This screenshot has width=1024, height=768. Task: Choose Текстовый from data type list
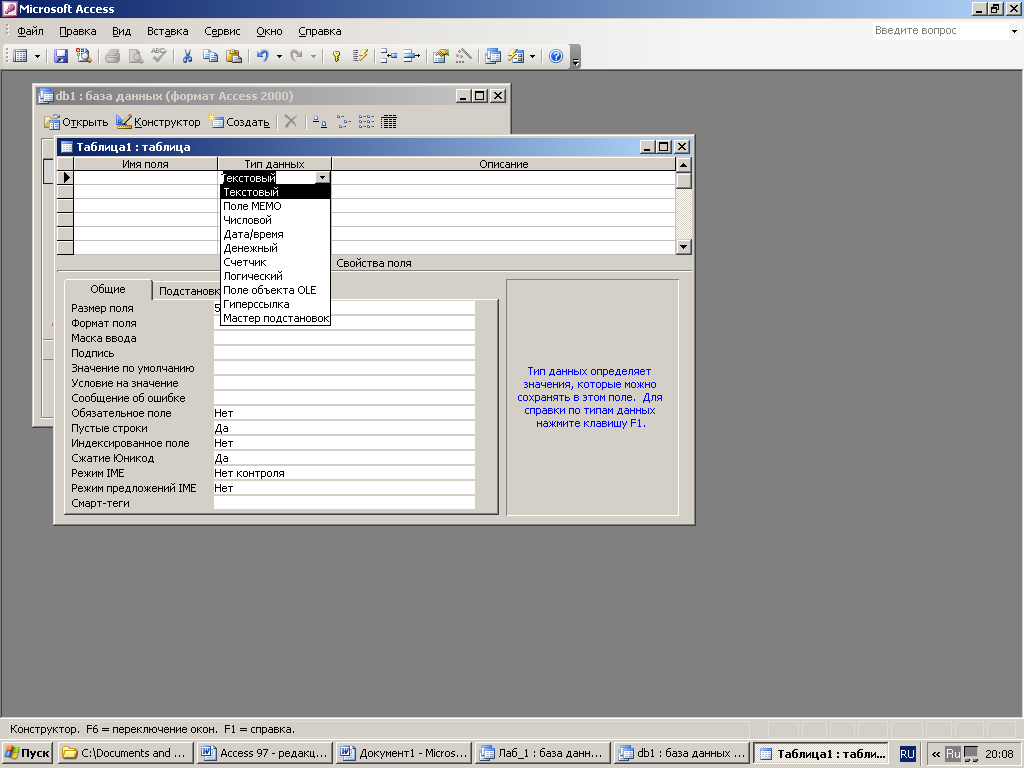point(275,192)
